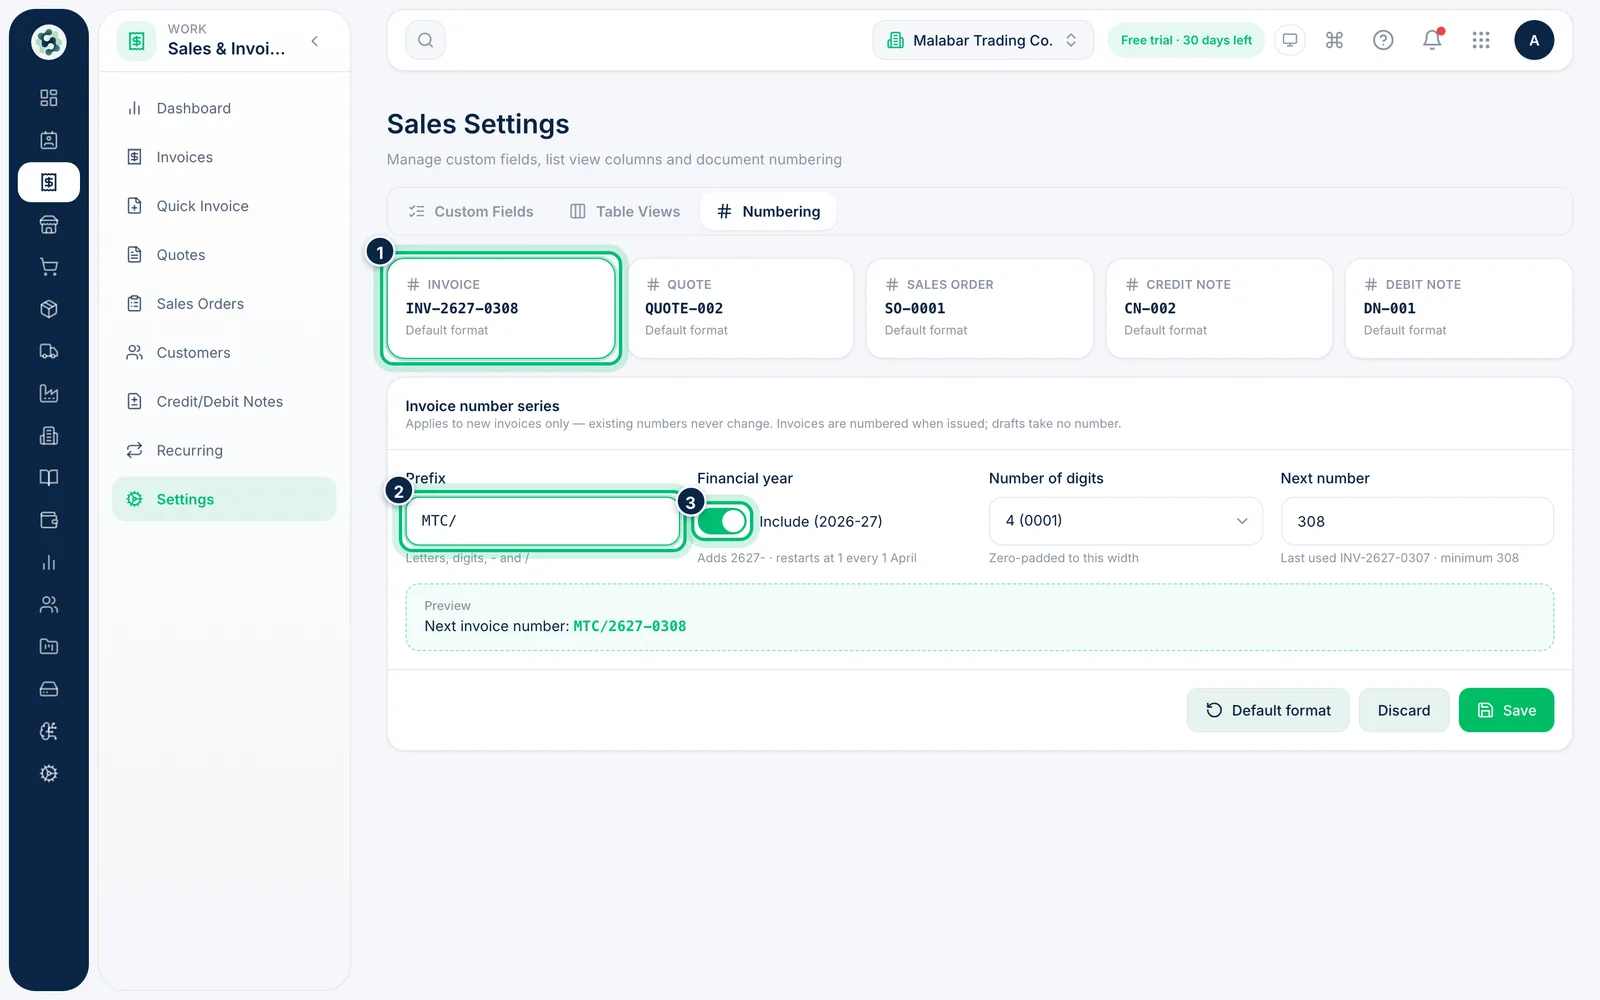Viewport: 1600px width, 1000px height.
Task: Open the shopping cart module icon
Action: click(49, 267)
